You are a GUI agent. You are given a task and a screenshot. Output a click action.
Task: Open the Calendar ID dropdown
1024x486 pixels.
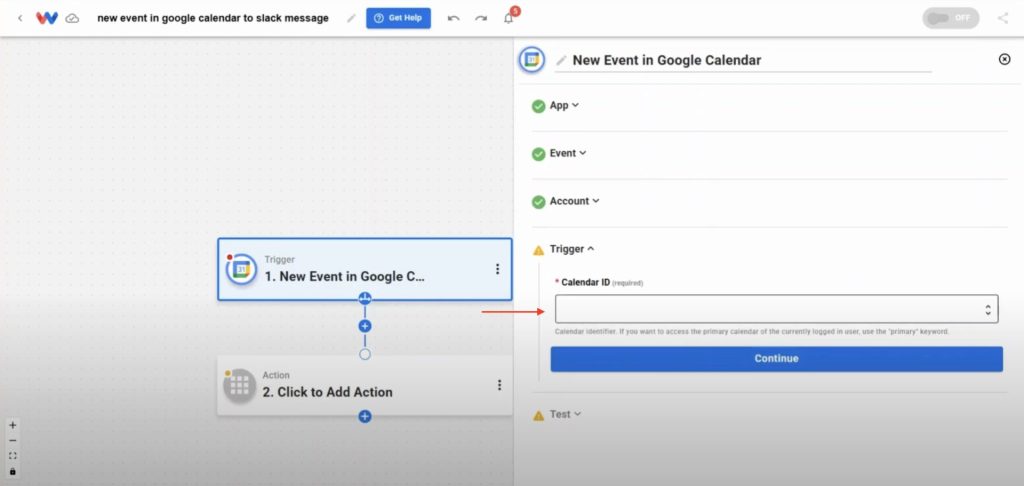776,309
